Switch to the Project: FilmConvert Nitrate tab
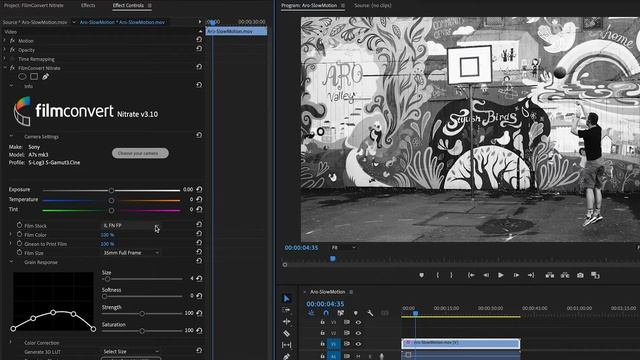Viewport: 640px width, 360px height. point(33,5)
